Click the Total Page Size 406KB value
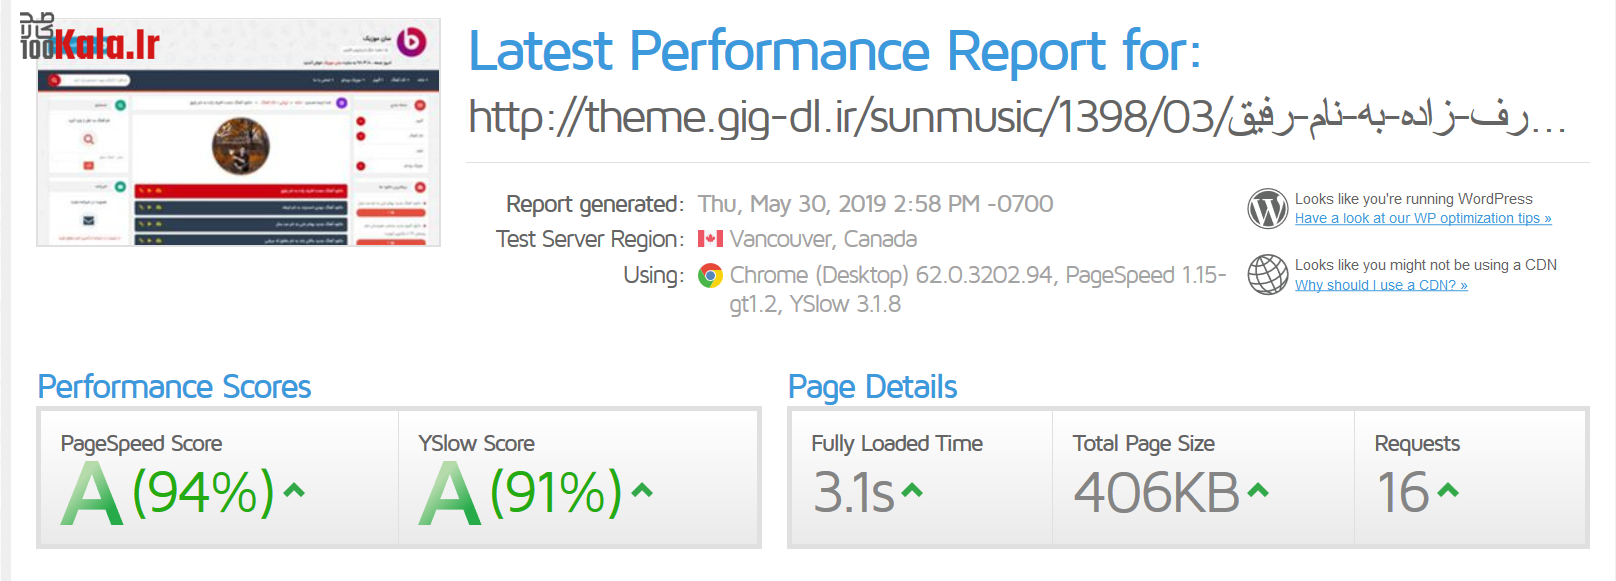Viewport: 1616px width, 581px height. 1156,493
